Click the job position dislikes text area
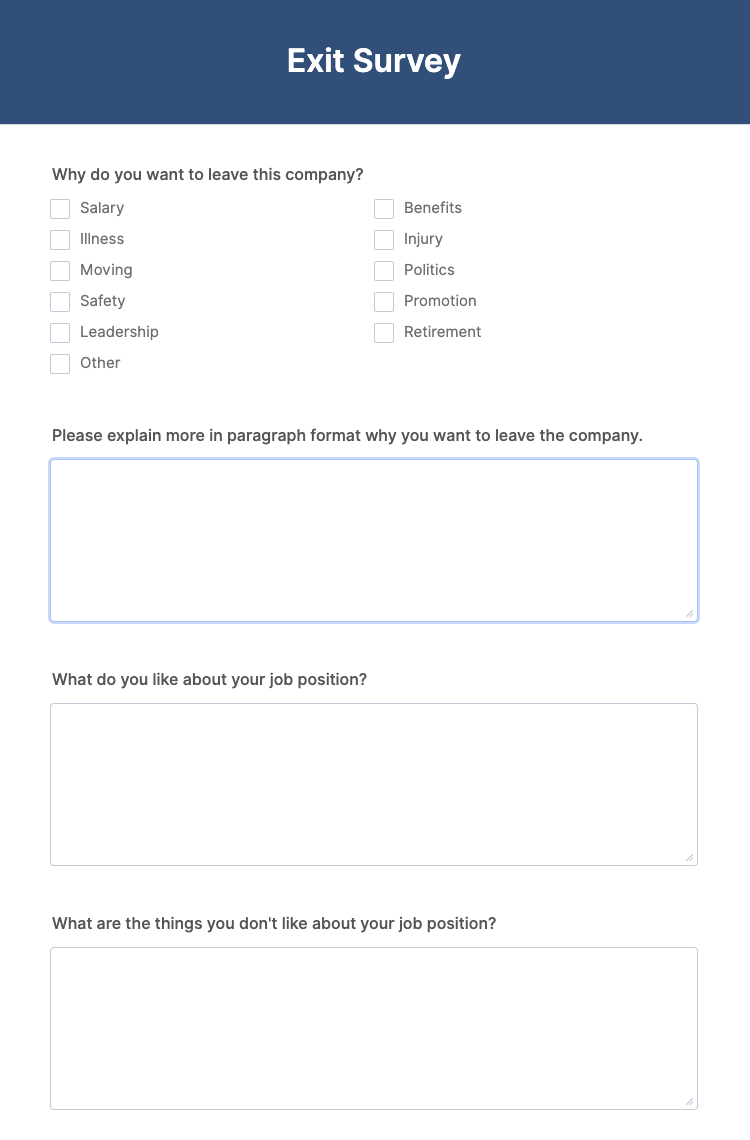Image resolution: width=750 pixels, height=1140 pixels. click(x=374, y=1028)
